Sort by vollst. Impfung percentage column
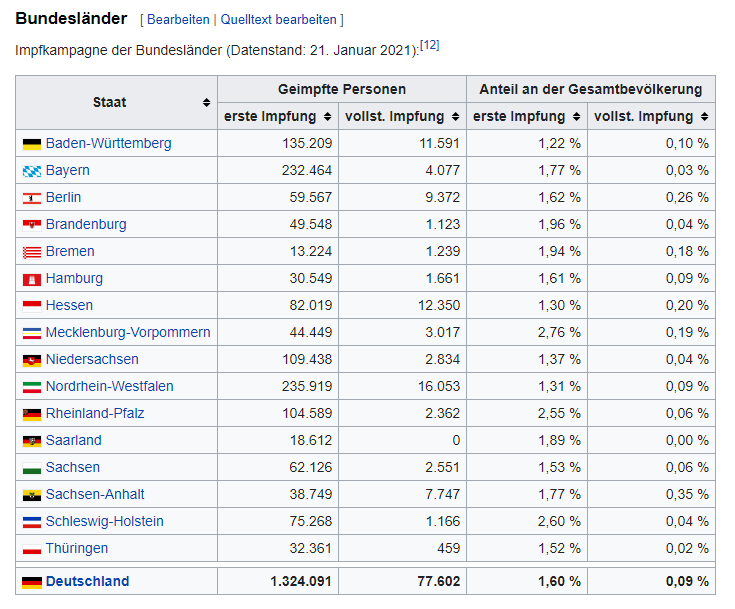The height and width of the screenshot is (609, 735). coord(704,117)
